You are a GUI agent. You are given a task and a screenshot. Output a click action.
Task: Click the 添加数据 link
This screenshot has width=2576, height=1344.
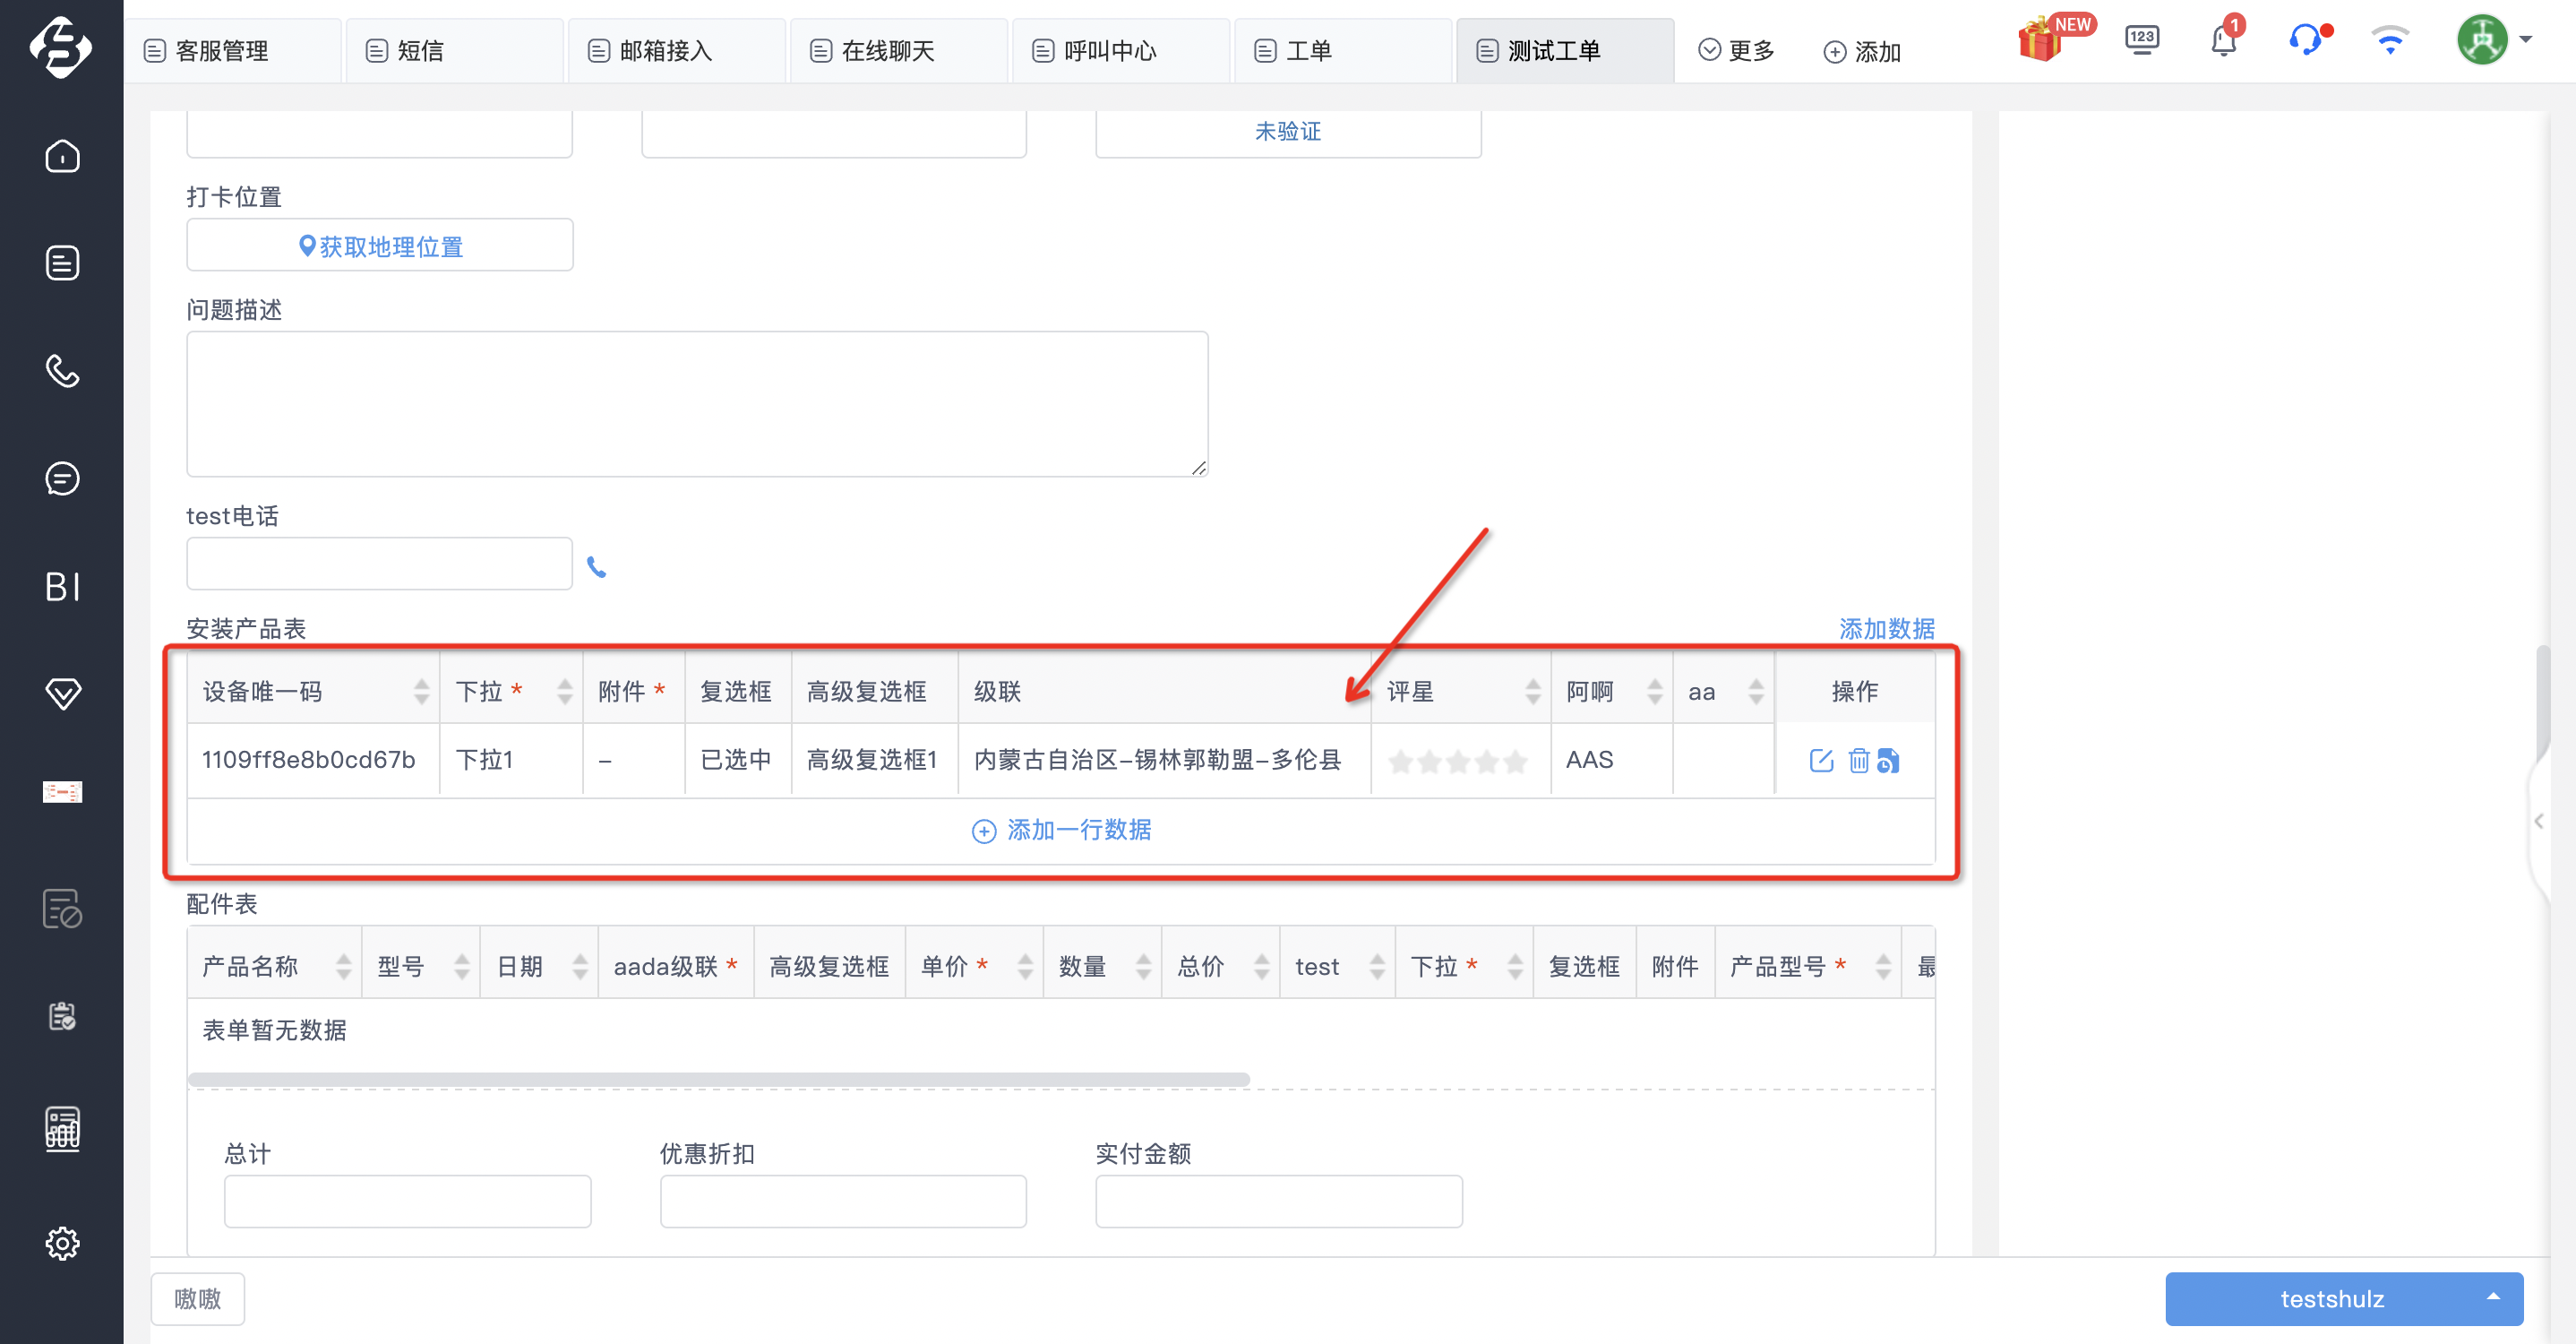1886,628
